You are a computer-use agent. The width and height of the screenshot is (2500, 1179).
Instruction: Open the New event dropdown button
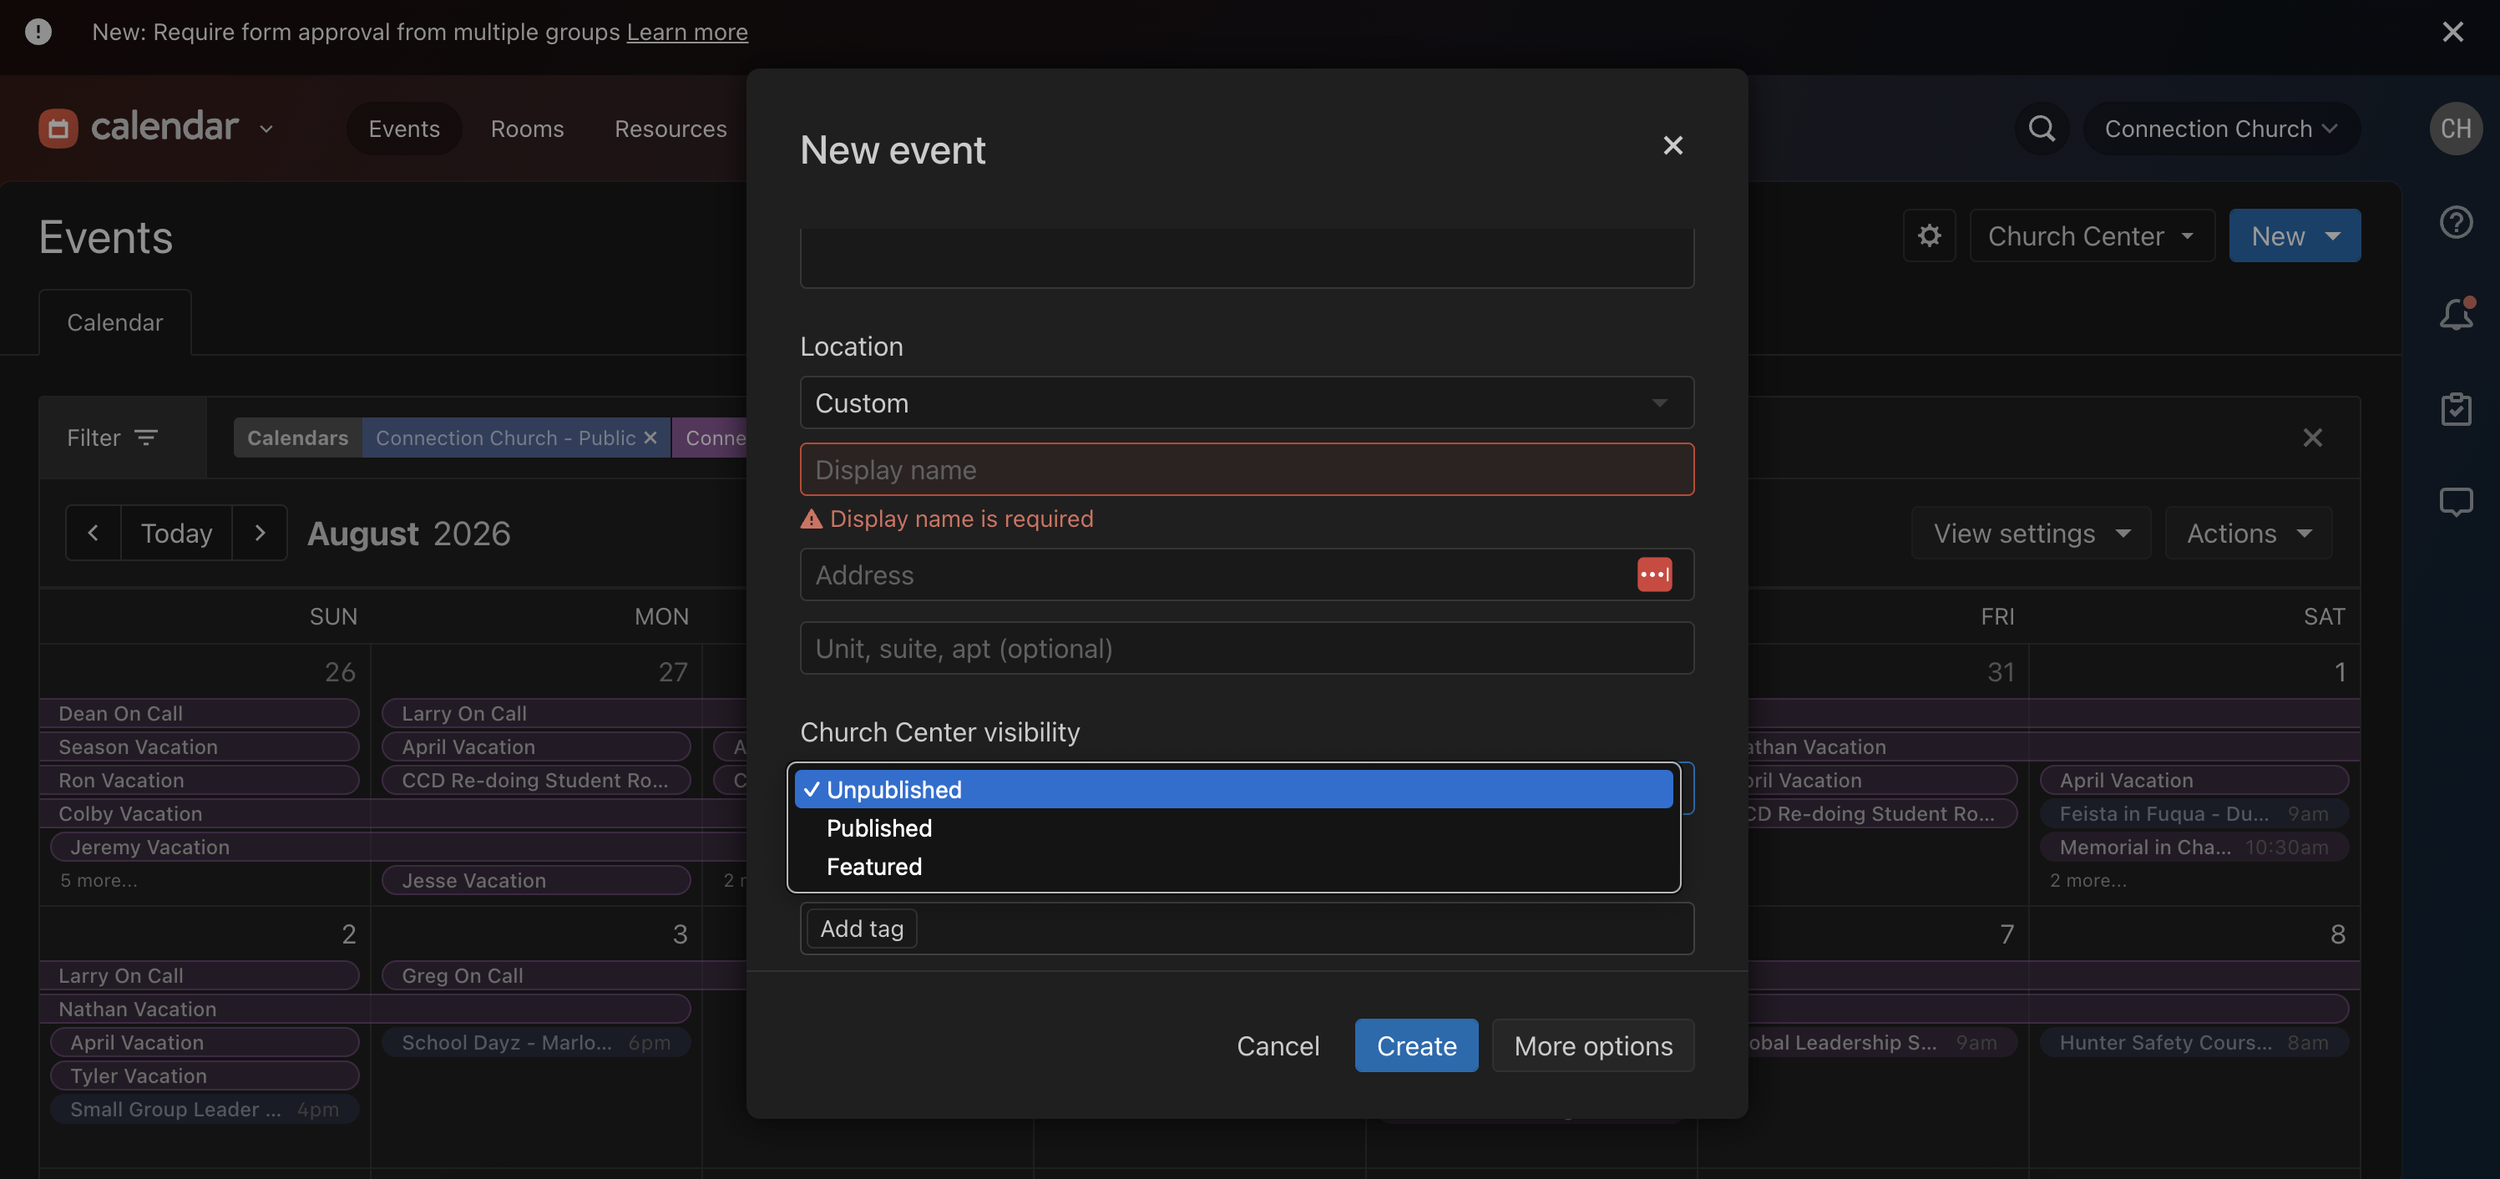(x=2294, y=236)
